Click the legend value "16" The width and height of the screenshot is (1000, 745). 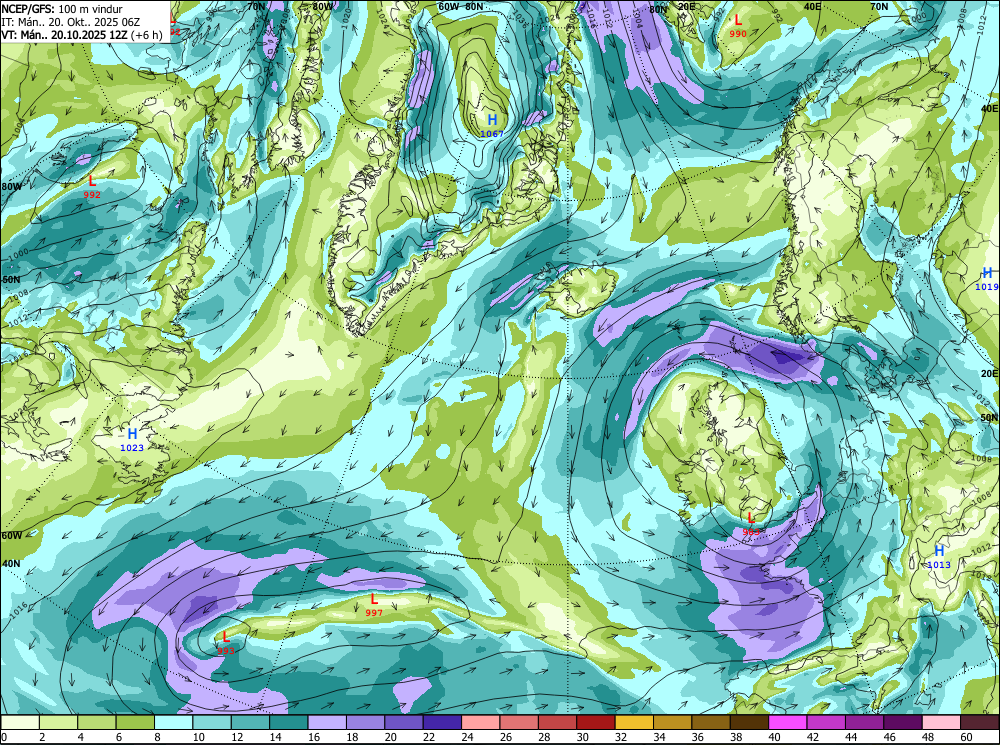[x=314, y=737]
